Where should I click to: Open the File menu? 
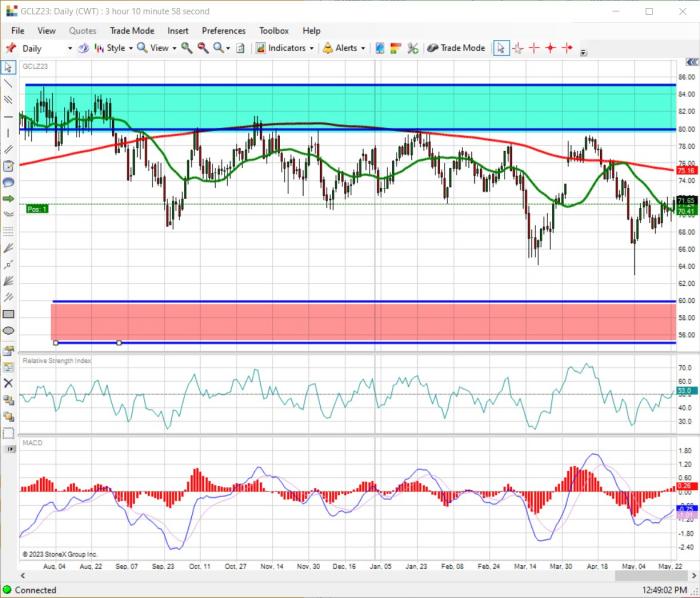(18, 31)
